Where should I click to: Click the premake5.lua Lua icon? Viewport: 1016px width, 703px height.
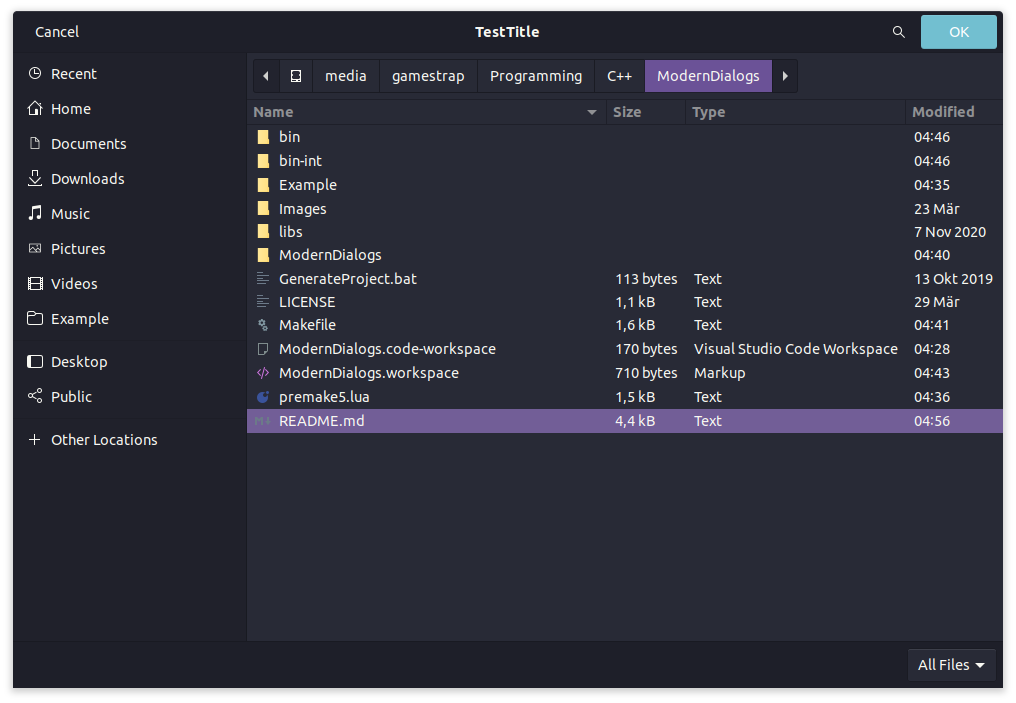[x=263, y=397]
